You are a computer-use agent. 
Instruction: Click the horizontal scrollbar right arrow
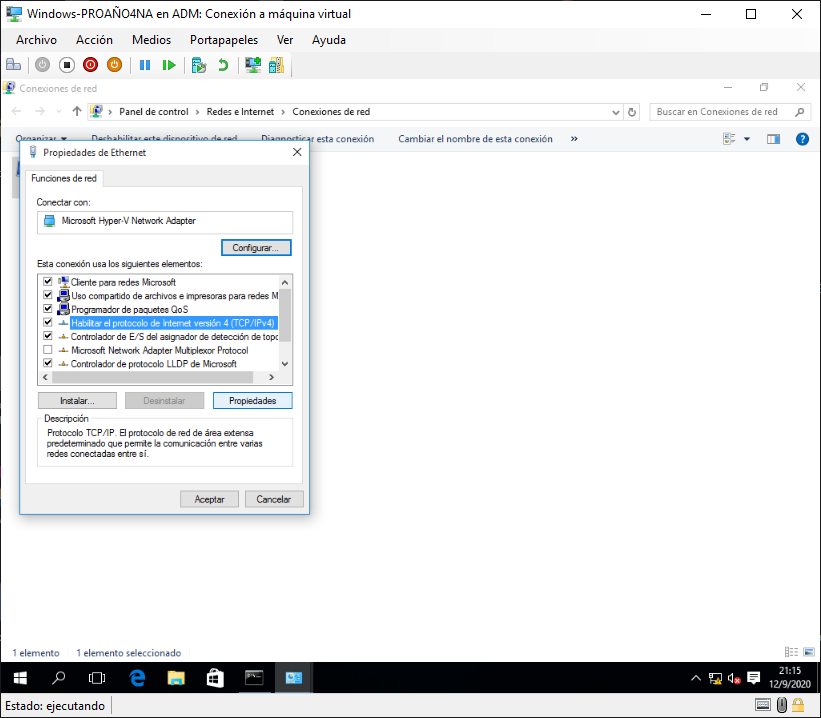pyautogui.click(x=271, y=377)
